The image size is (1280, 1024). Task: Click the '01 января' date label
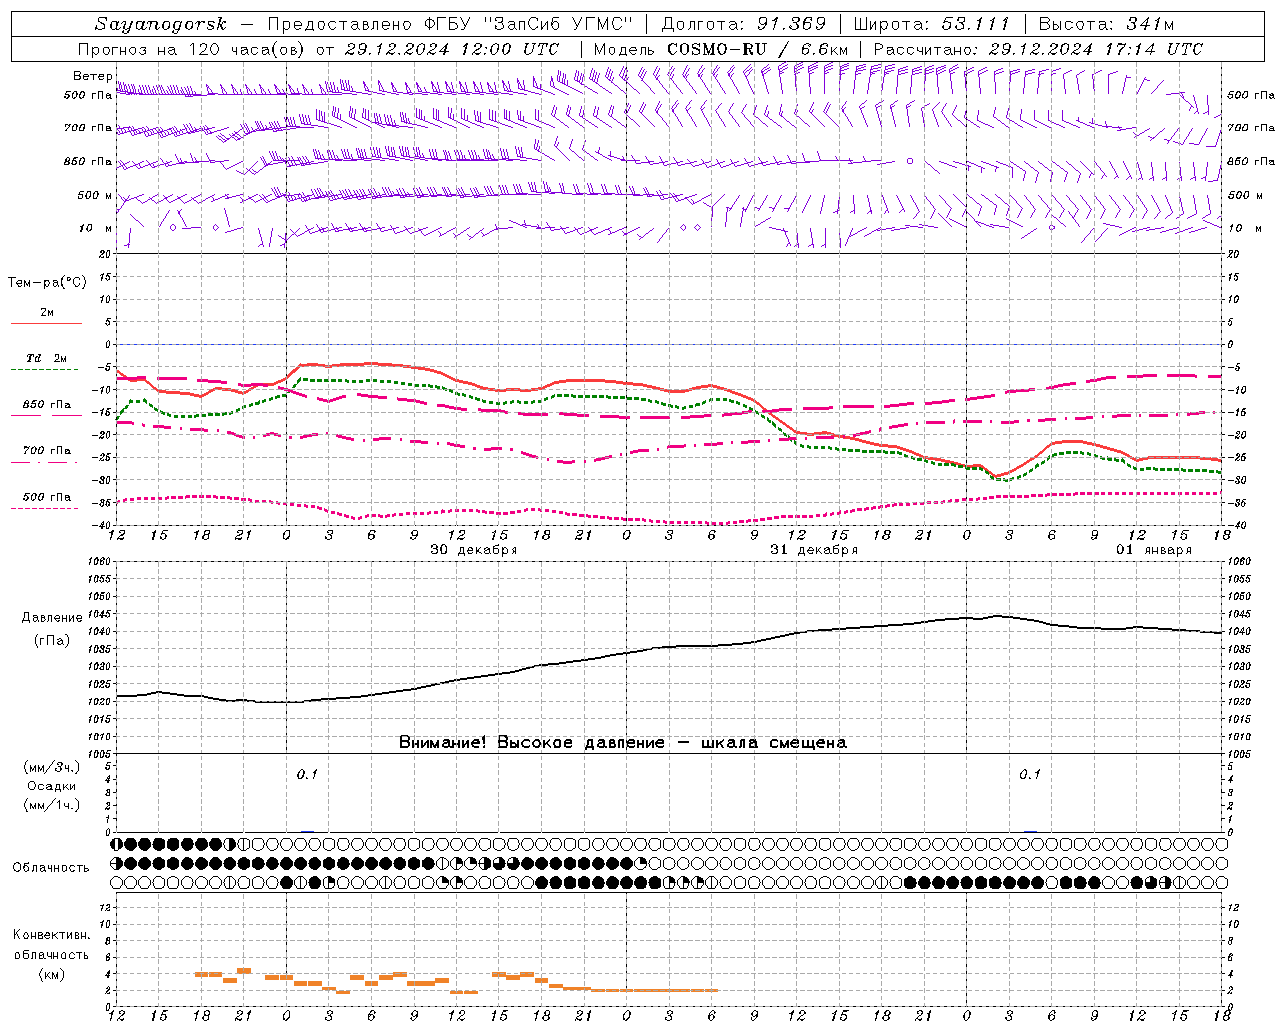[x=1154, y=550]
